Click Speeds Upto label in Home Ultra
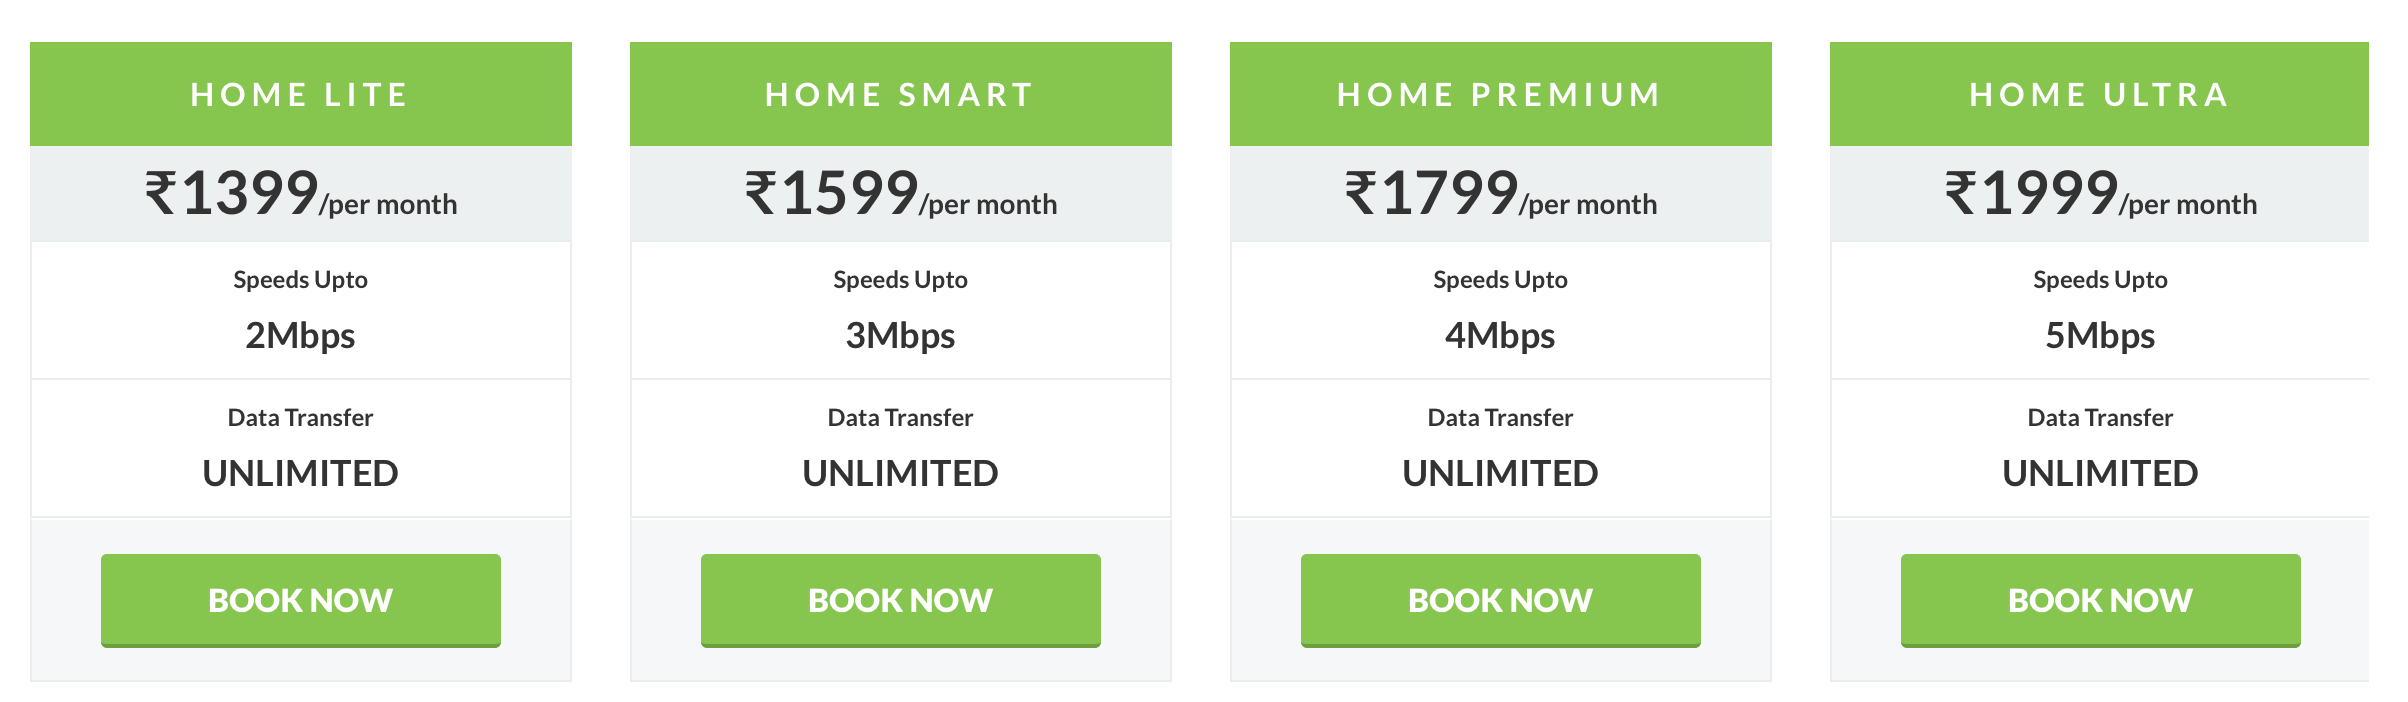2408x702 pixels. tap(2100, 280)
